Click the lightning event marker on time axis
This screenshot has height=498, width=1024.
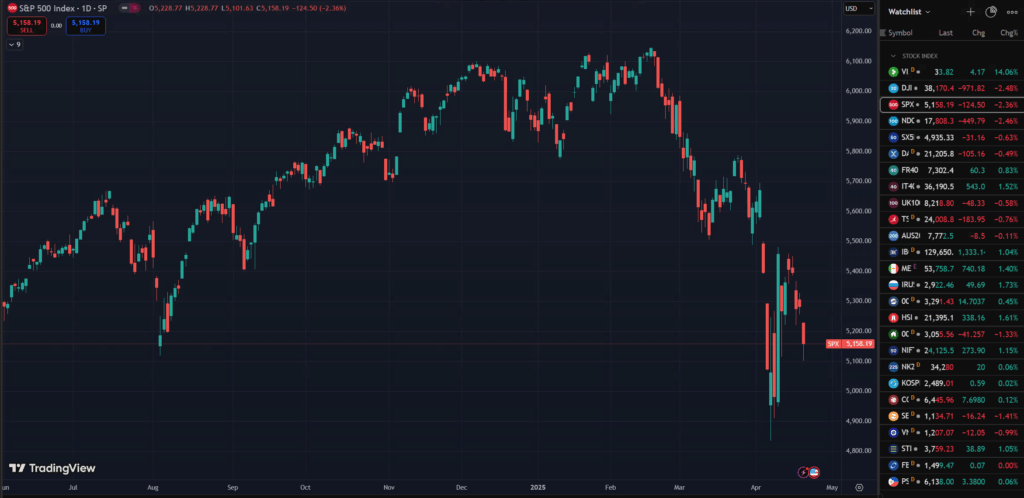pos(805,472)
